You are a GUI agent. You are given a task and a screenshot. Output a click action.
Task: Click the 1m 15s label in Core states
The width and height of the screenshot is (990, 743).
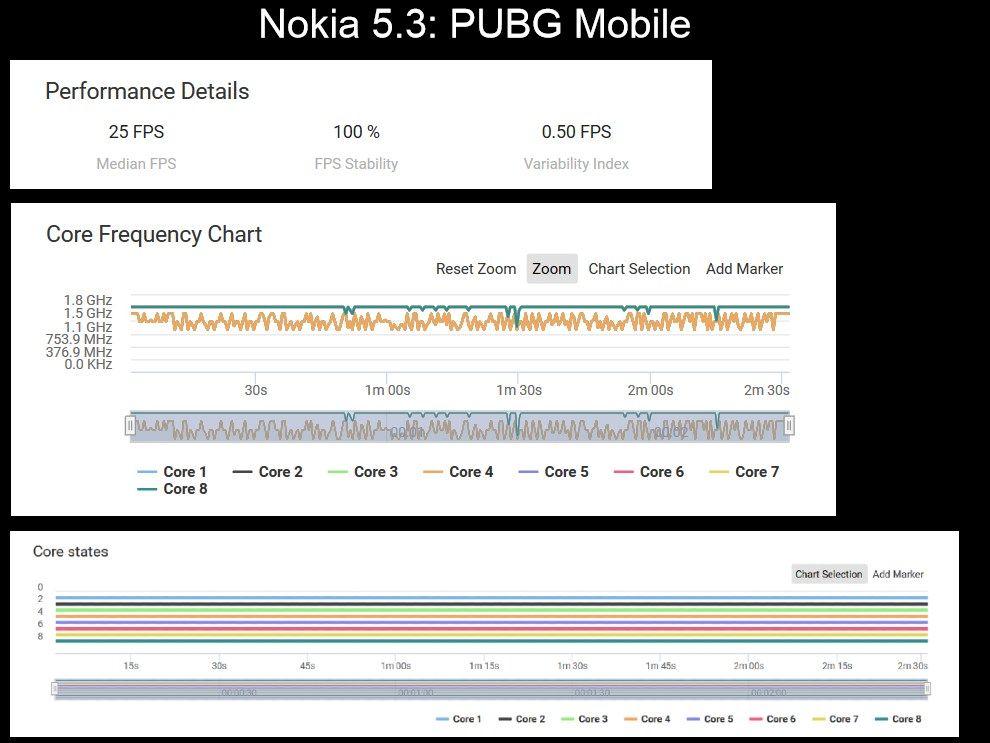tap(484, 666)
